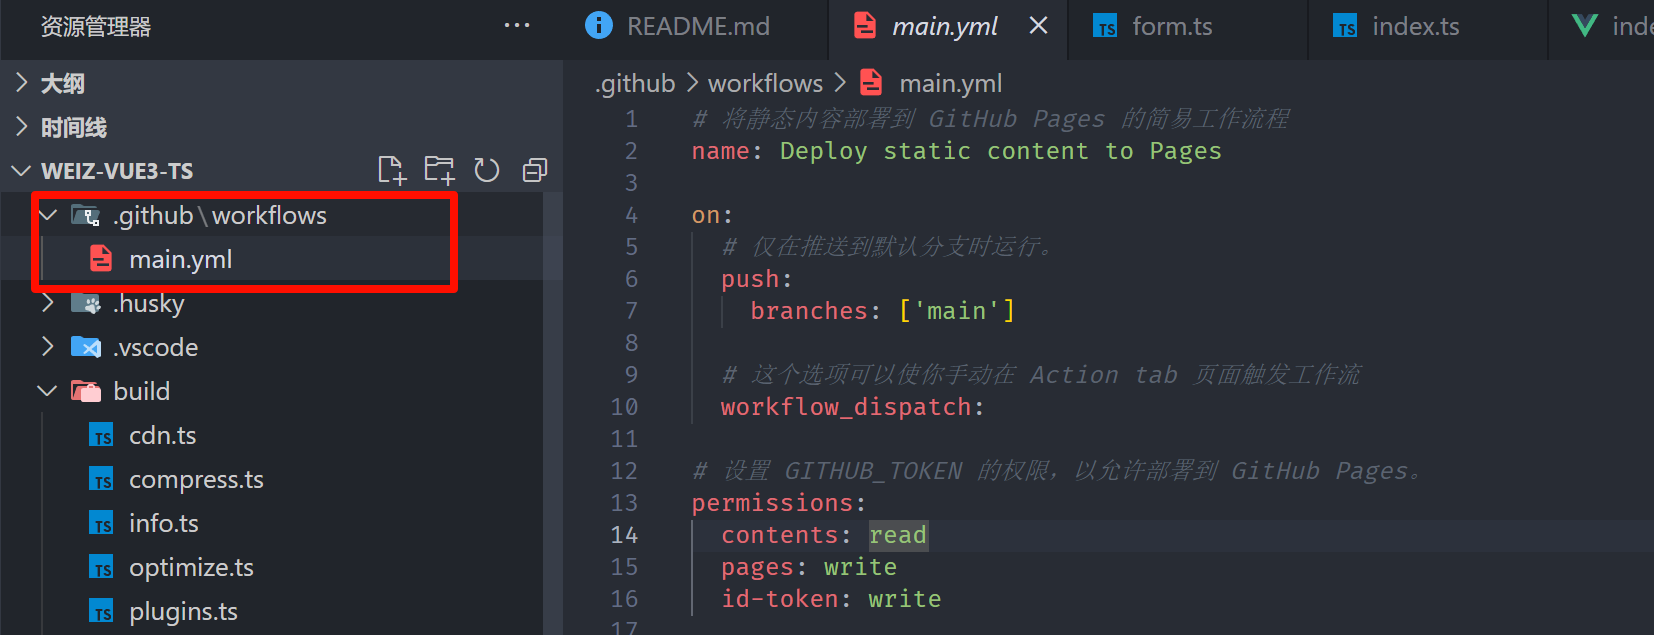Click line number 1 in gutter
This screenshot has height=635, width=1654.
[x=631, y=119]
